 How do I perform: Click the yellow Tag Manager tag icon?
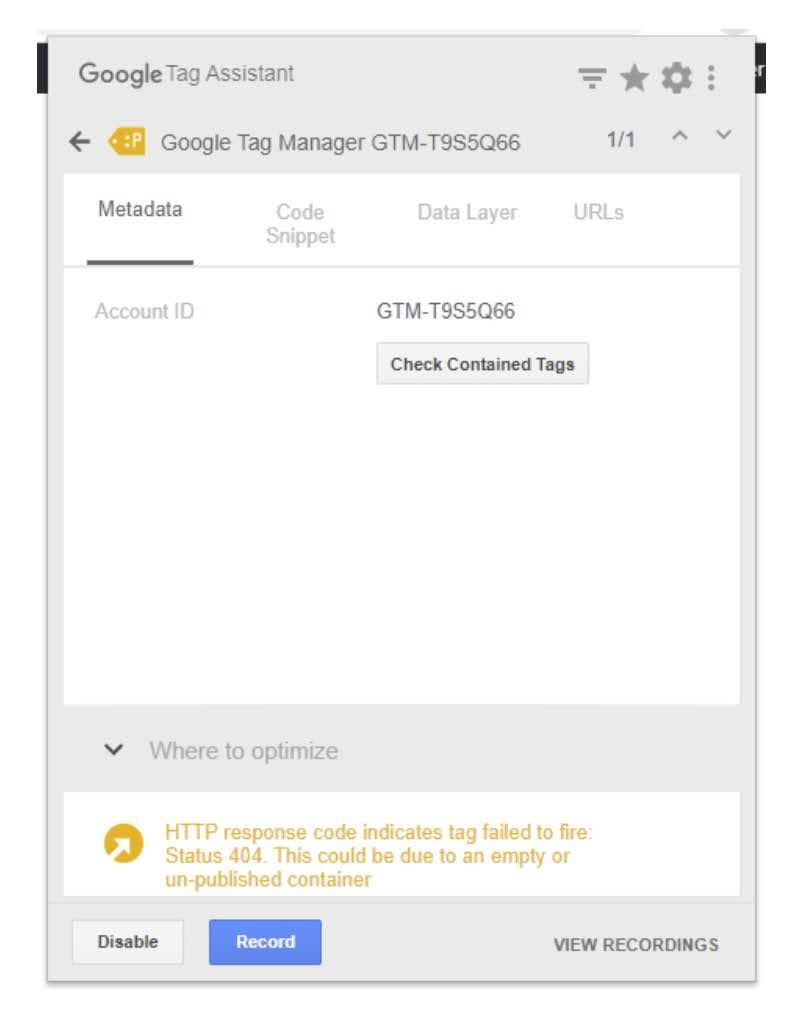(126, 141)
